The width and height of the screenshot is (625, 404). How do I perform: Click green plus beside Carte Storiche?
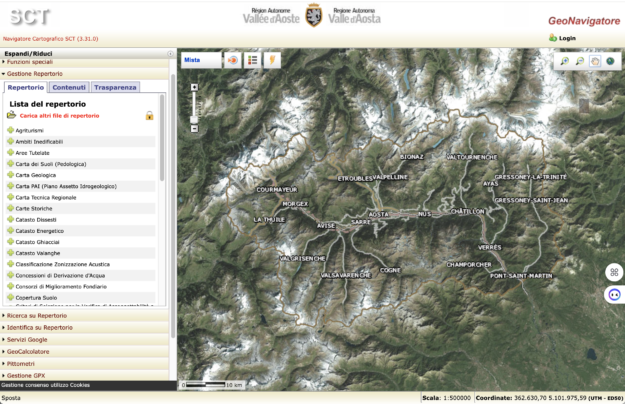[11, 208]
